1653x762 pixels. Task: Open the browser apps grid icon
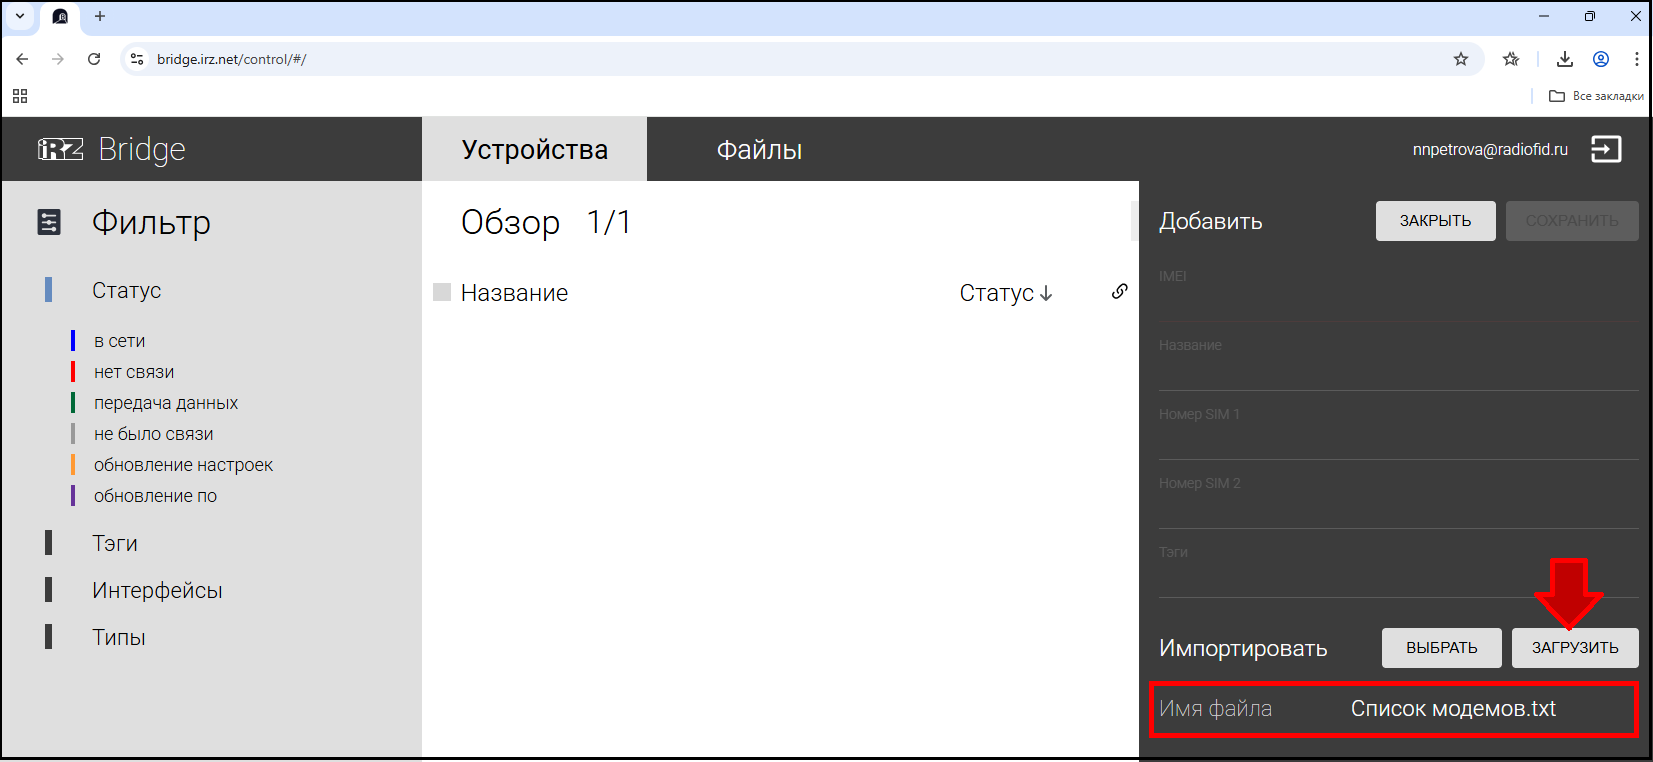[x=20, y=96]
